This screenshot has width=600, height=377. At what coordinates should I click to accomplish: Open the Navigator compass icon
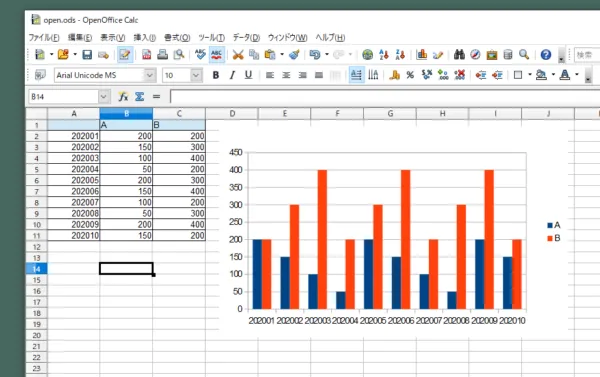pos(475,55)
